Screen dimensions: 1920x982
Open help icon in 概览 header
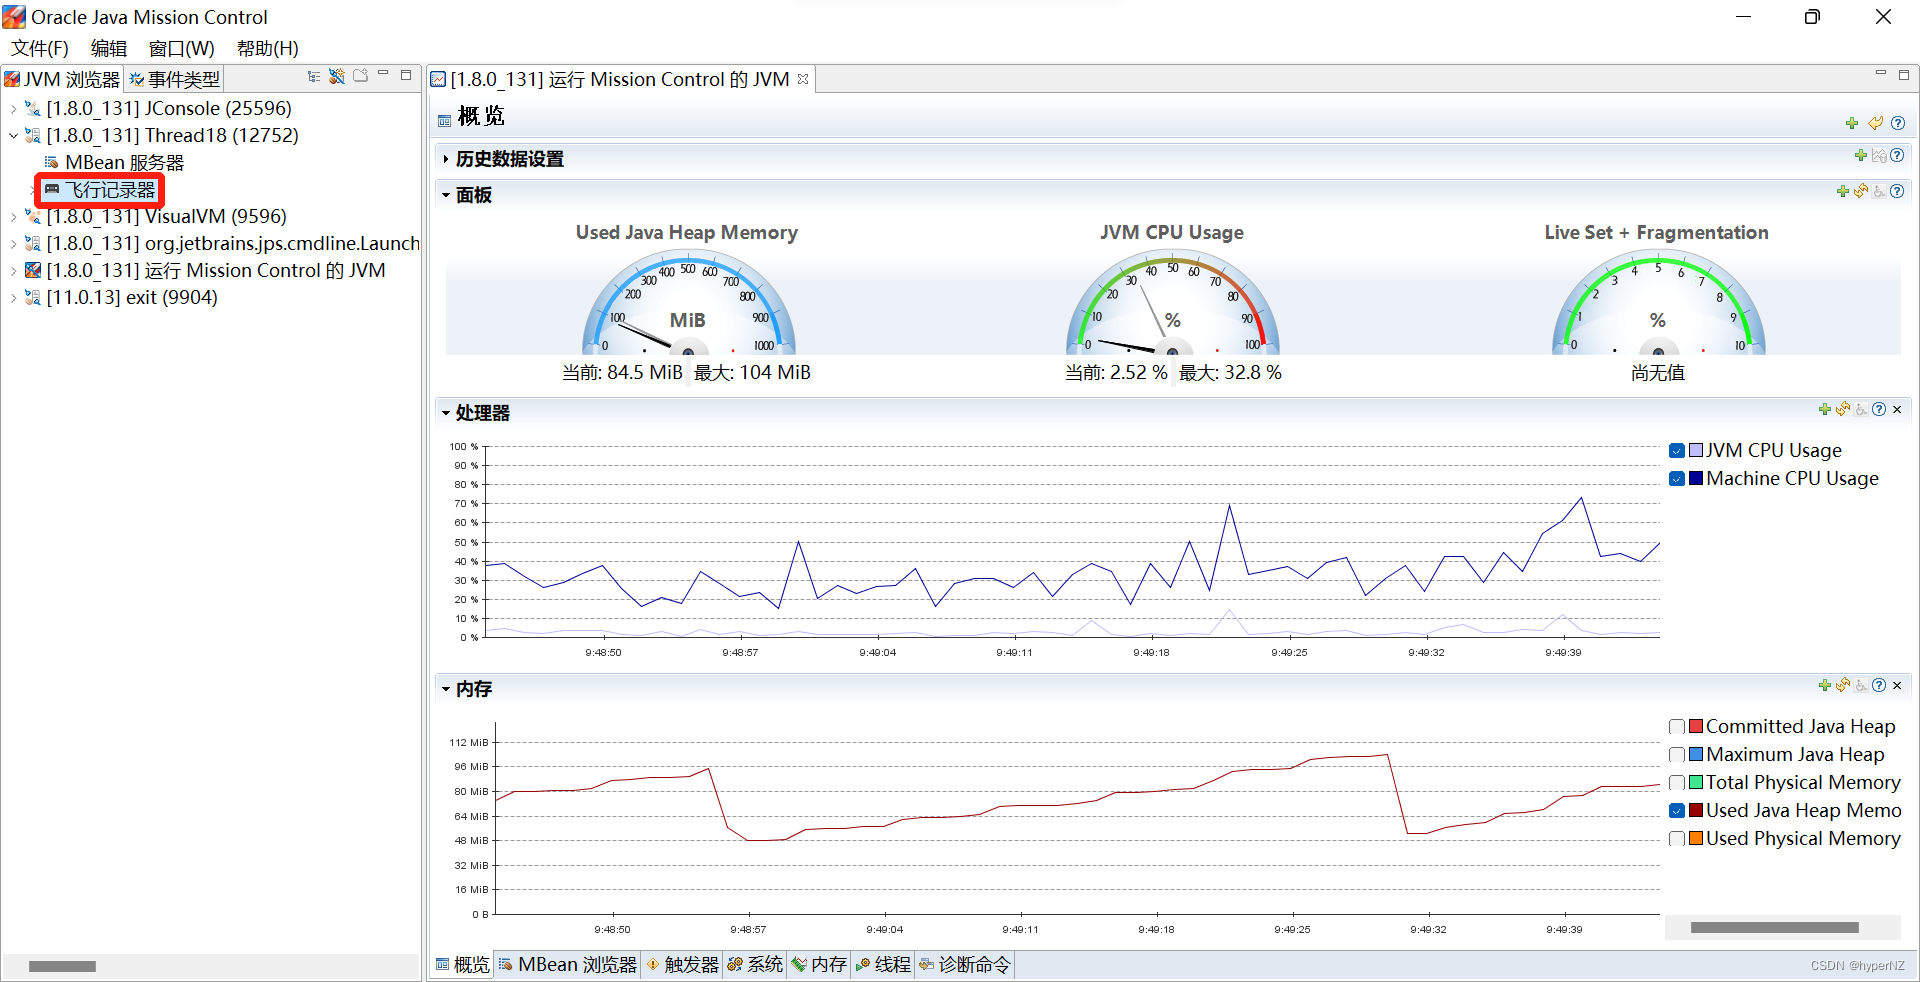pyautogui.click(x=1898, y=123)
